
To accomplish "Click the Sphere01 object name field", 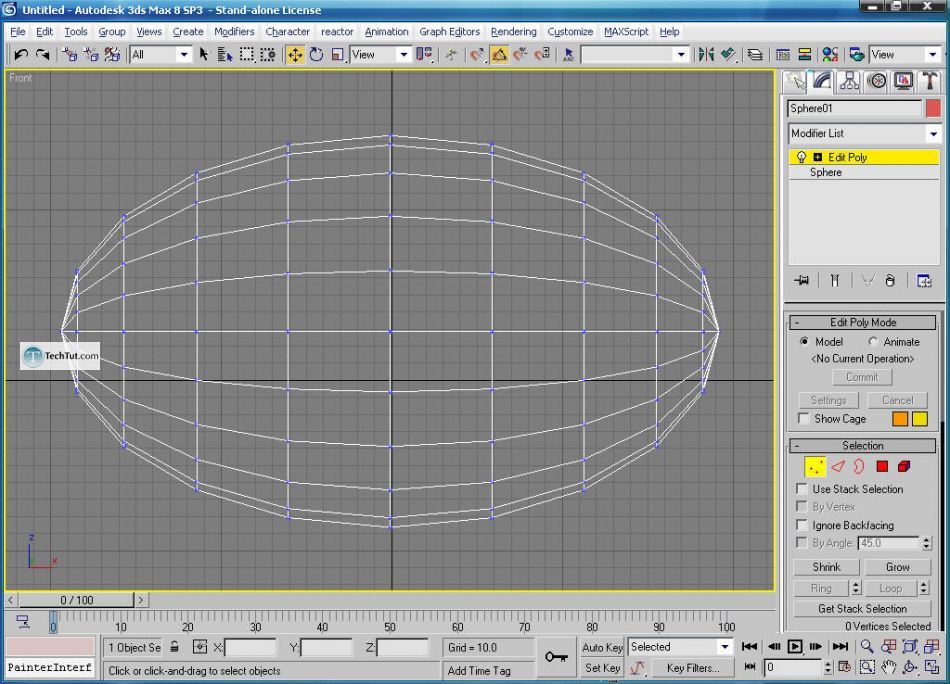I will [855, 108].
